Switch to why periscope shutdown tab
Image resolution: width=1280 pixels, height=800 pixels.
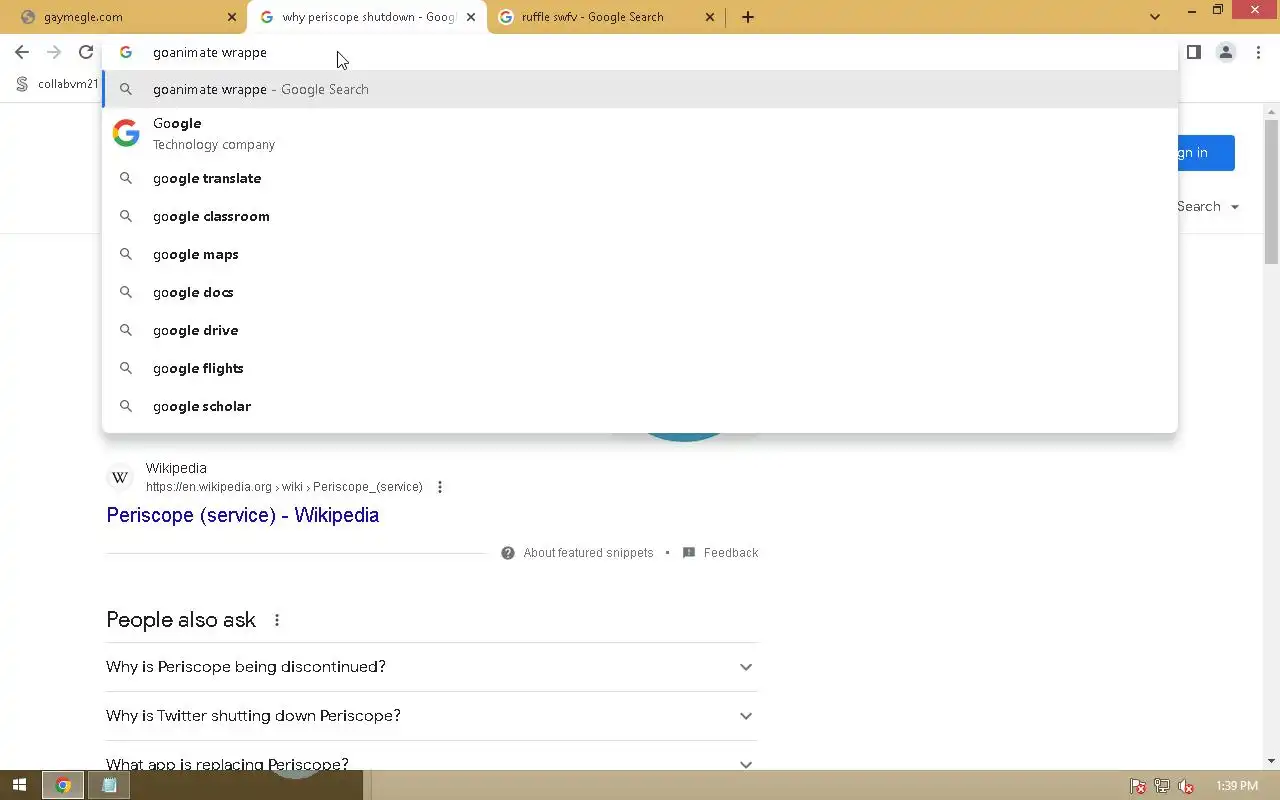367,17
